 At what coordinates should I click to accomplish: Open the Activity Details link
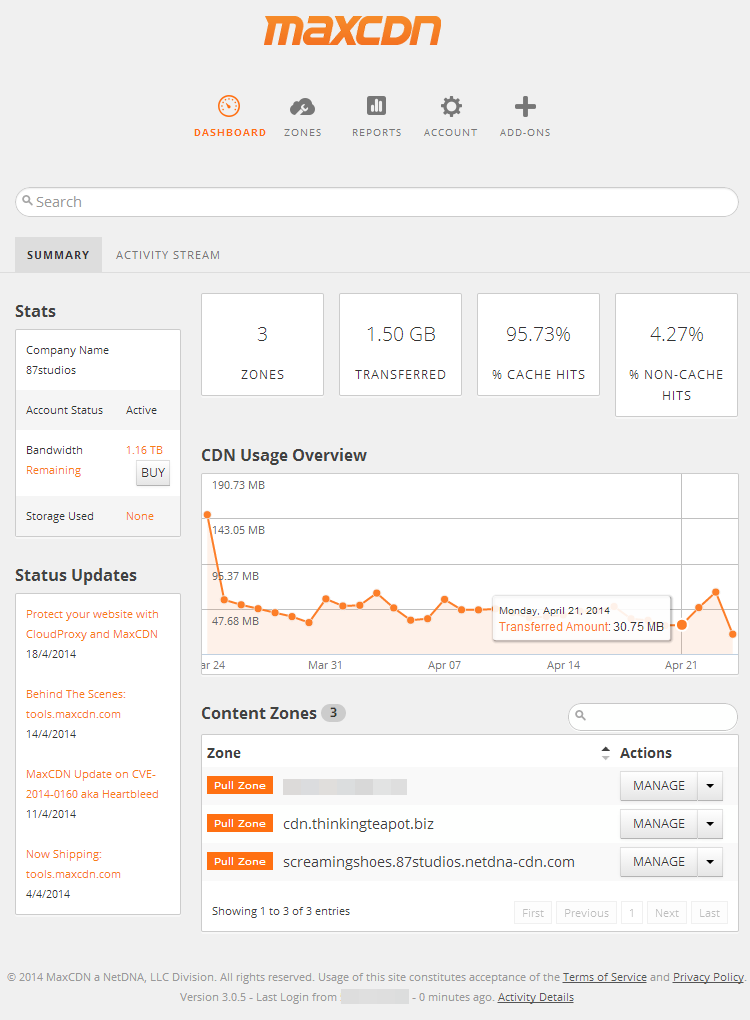pos(535,997)
